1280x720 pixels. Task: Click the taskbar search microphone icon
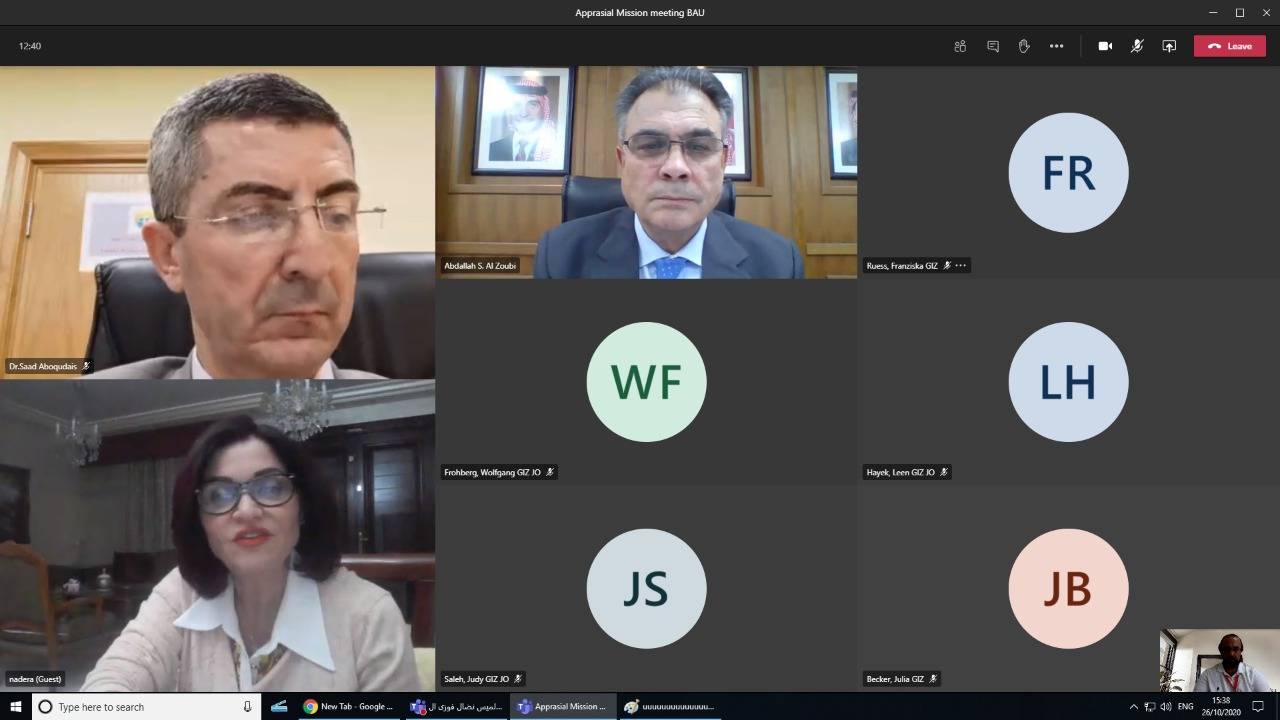pos(247,707)
